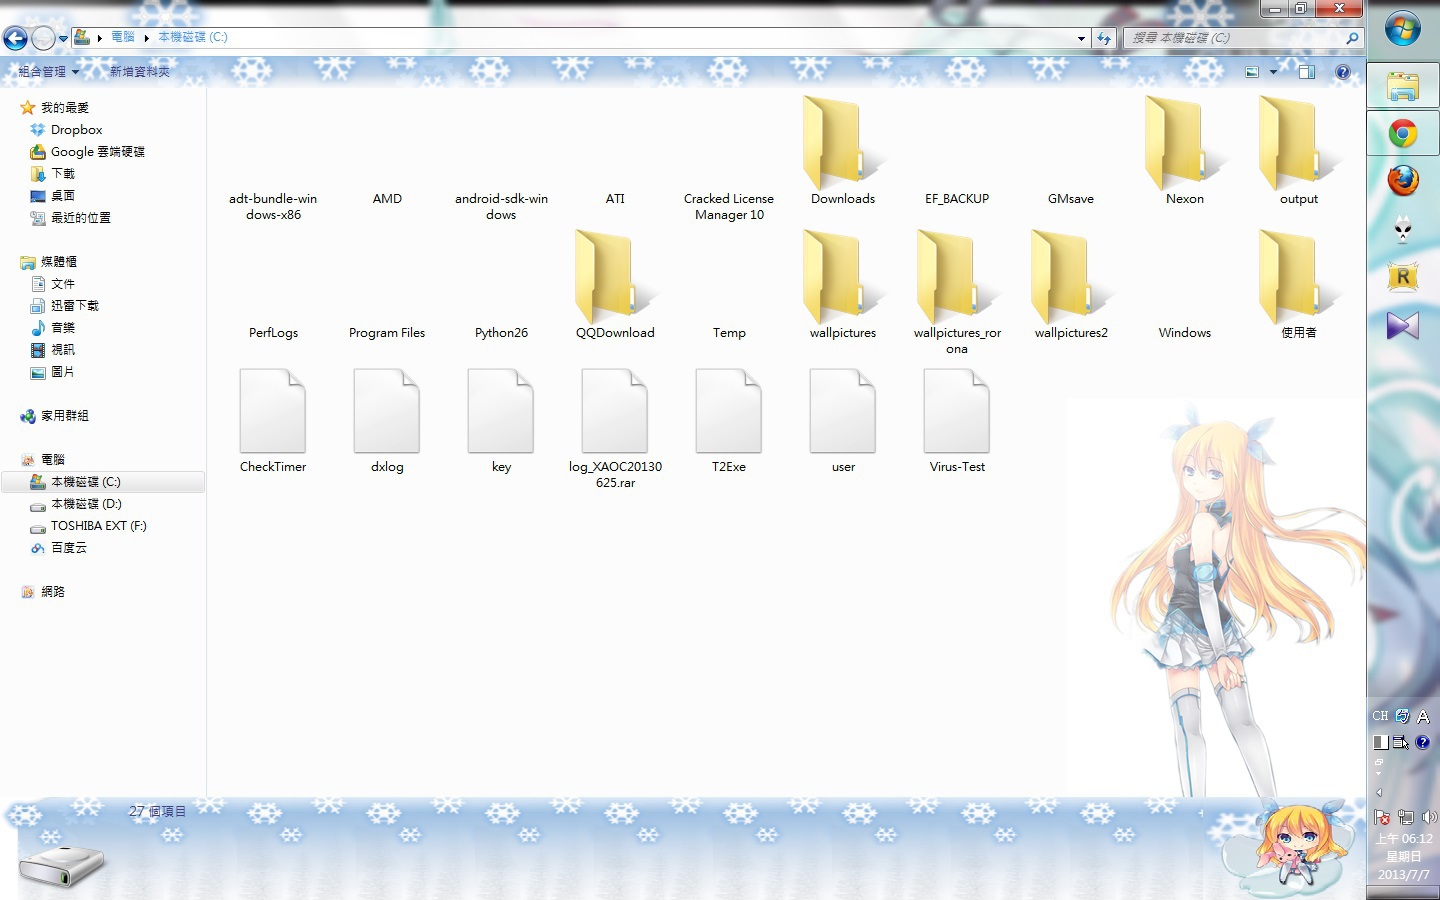Click 本機磁碟 (C:) breadcrumb segment
The image size is (1440, 900).
(193, 37)
